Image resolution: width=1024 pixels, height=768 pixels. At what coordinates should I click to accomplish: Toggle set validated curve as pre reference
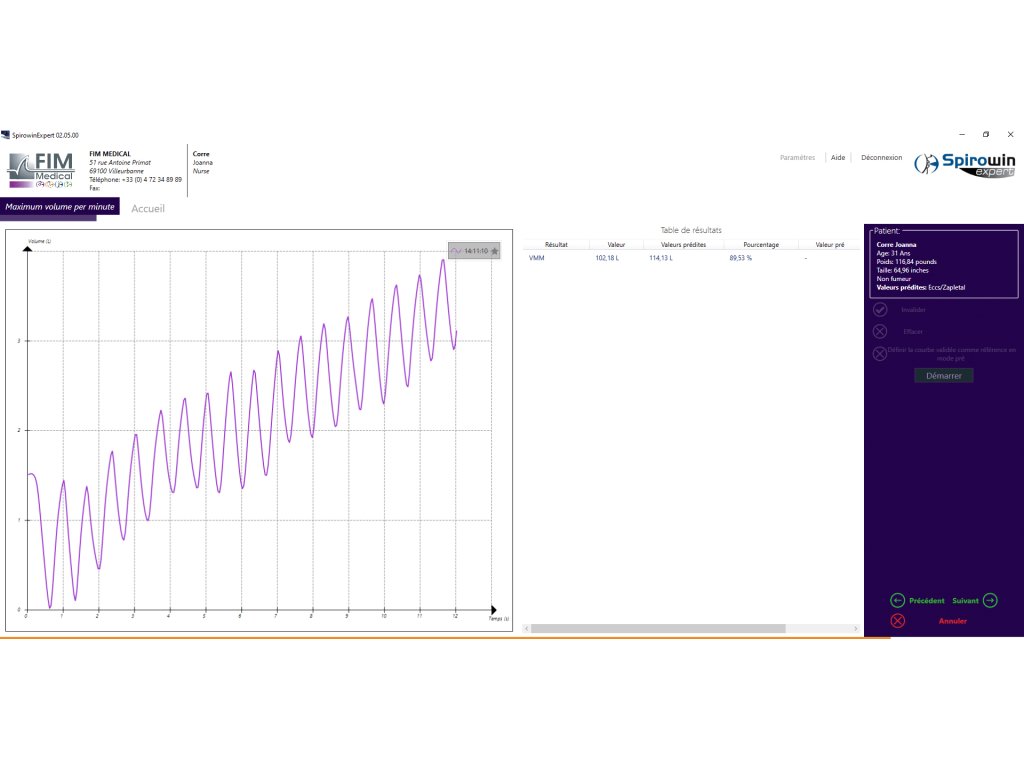point(880,353)
